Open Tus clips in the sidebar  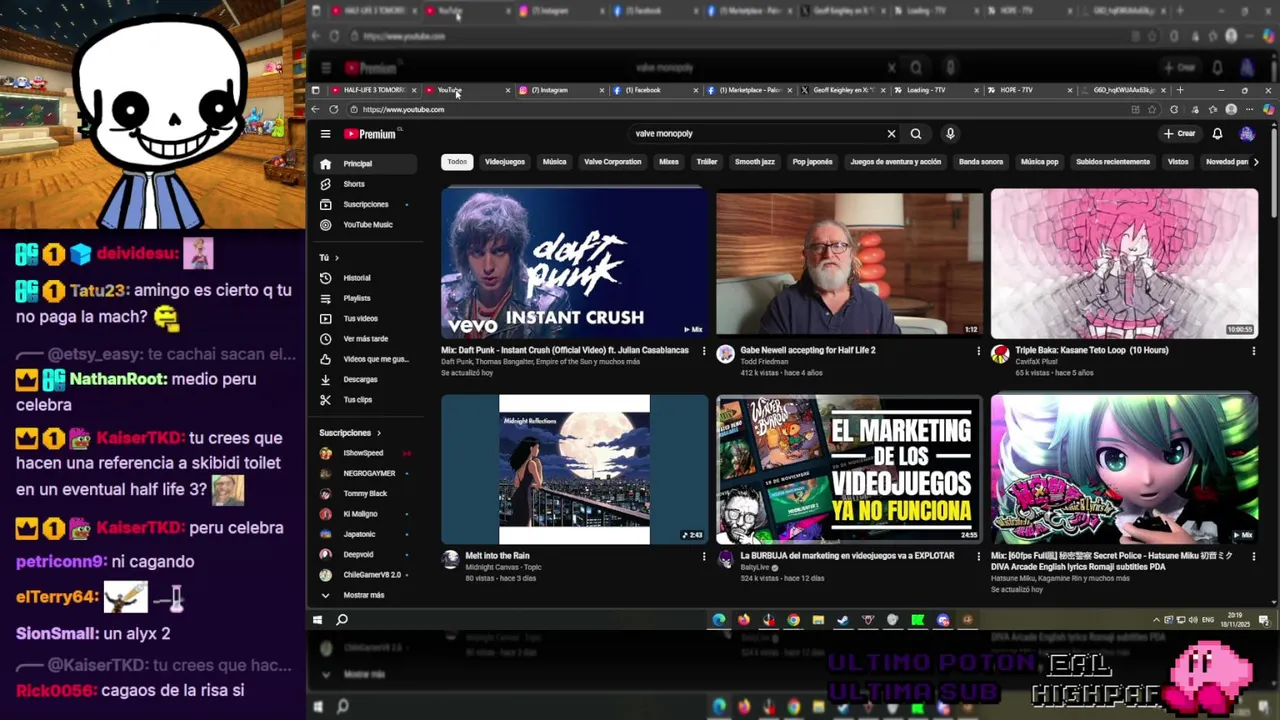click(364, 400)
